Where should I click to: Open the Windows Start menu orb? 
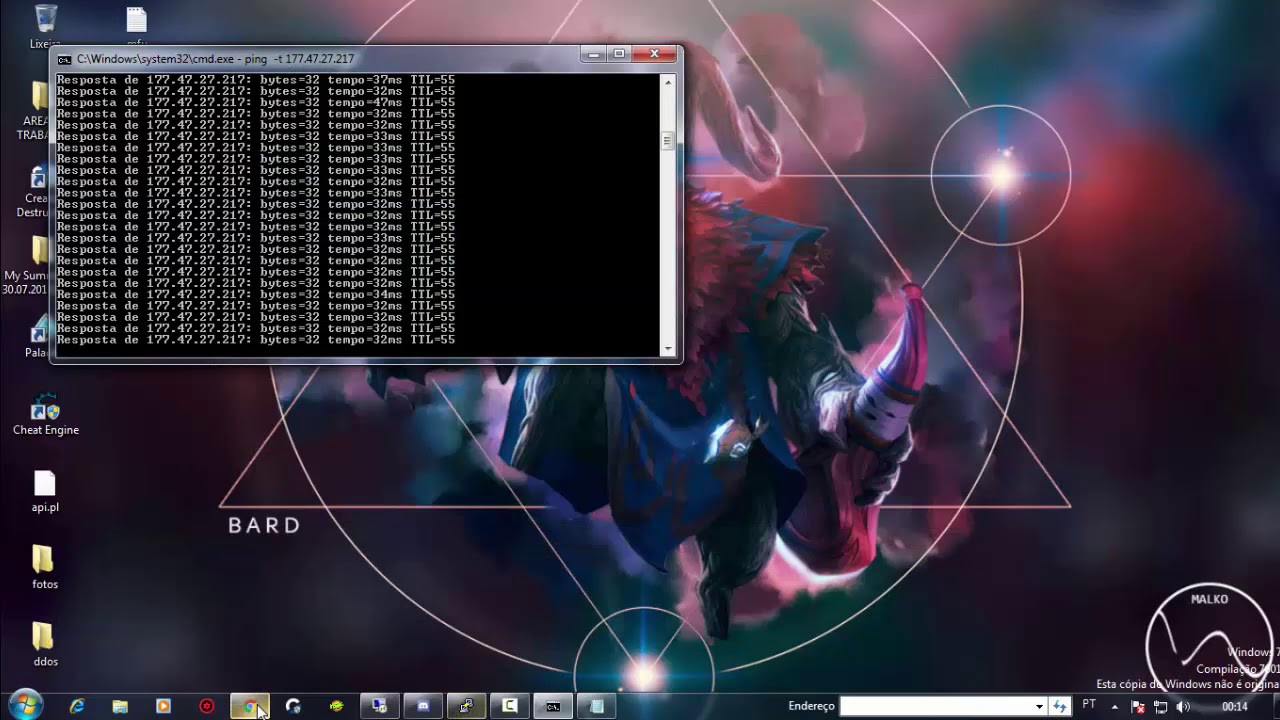coord(24,705)
